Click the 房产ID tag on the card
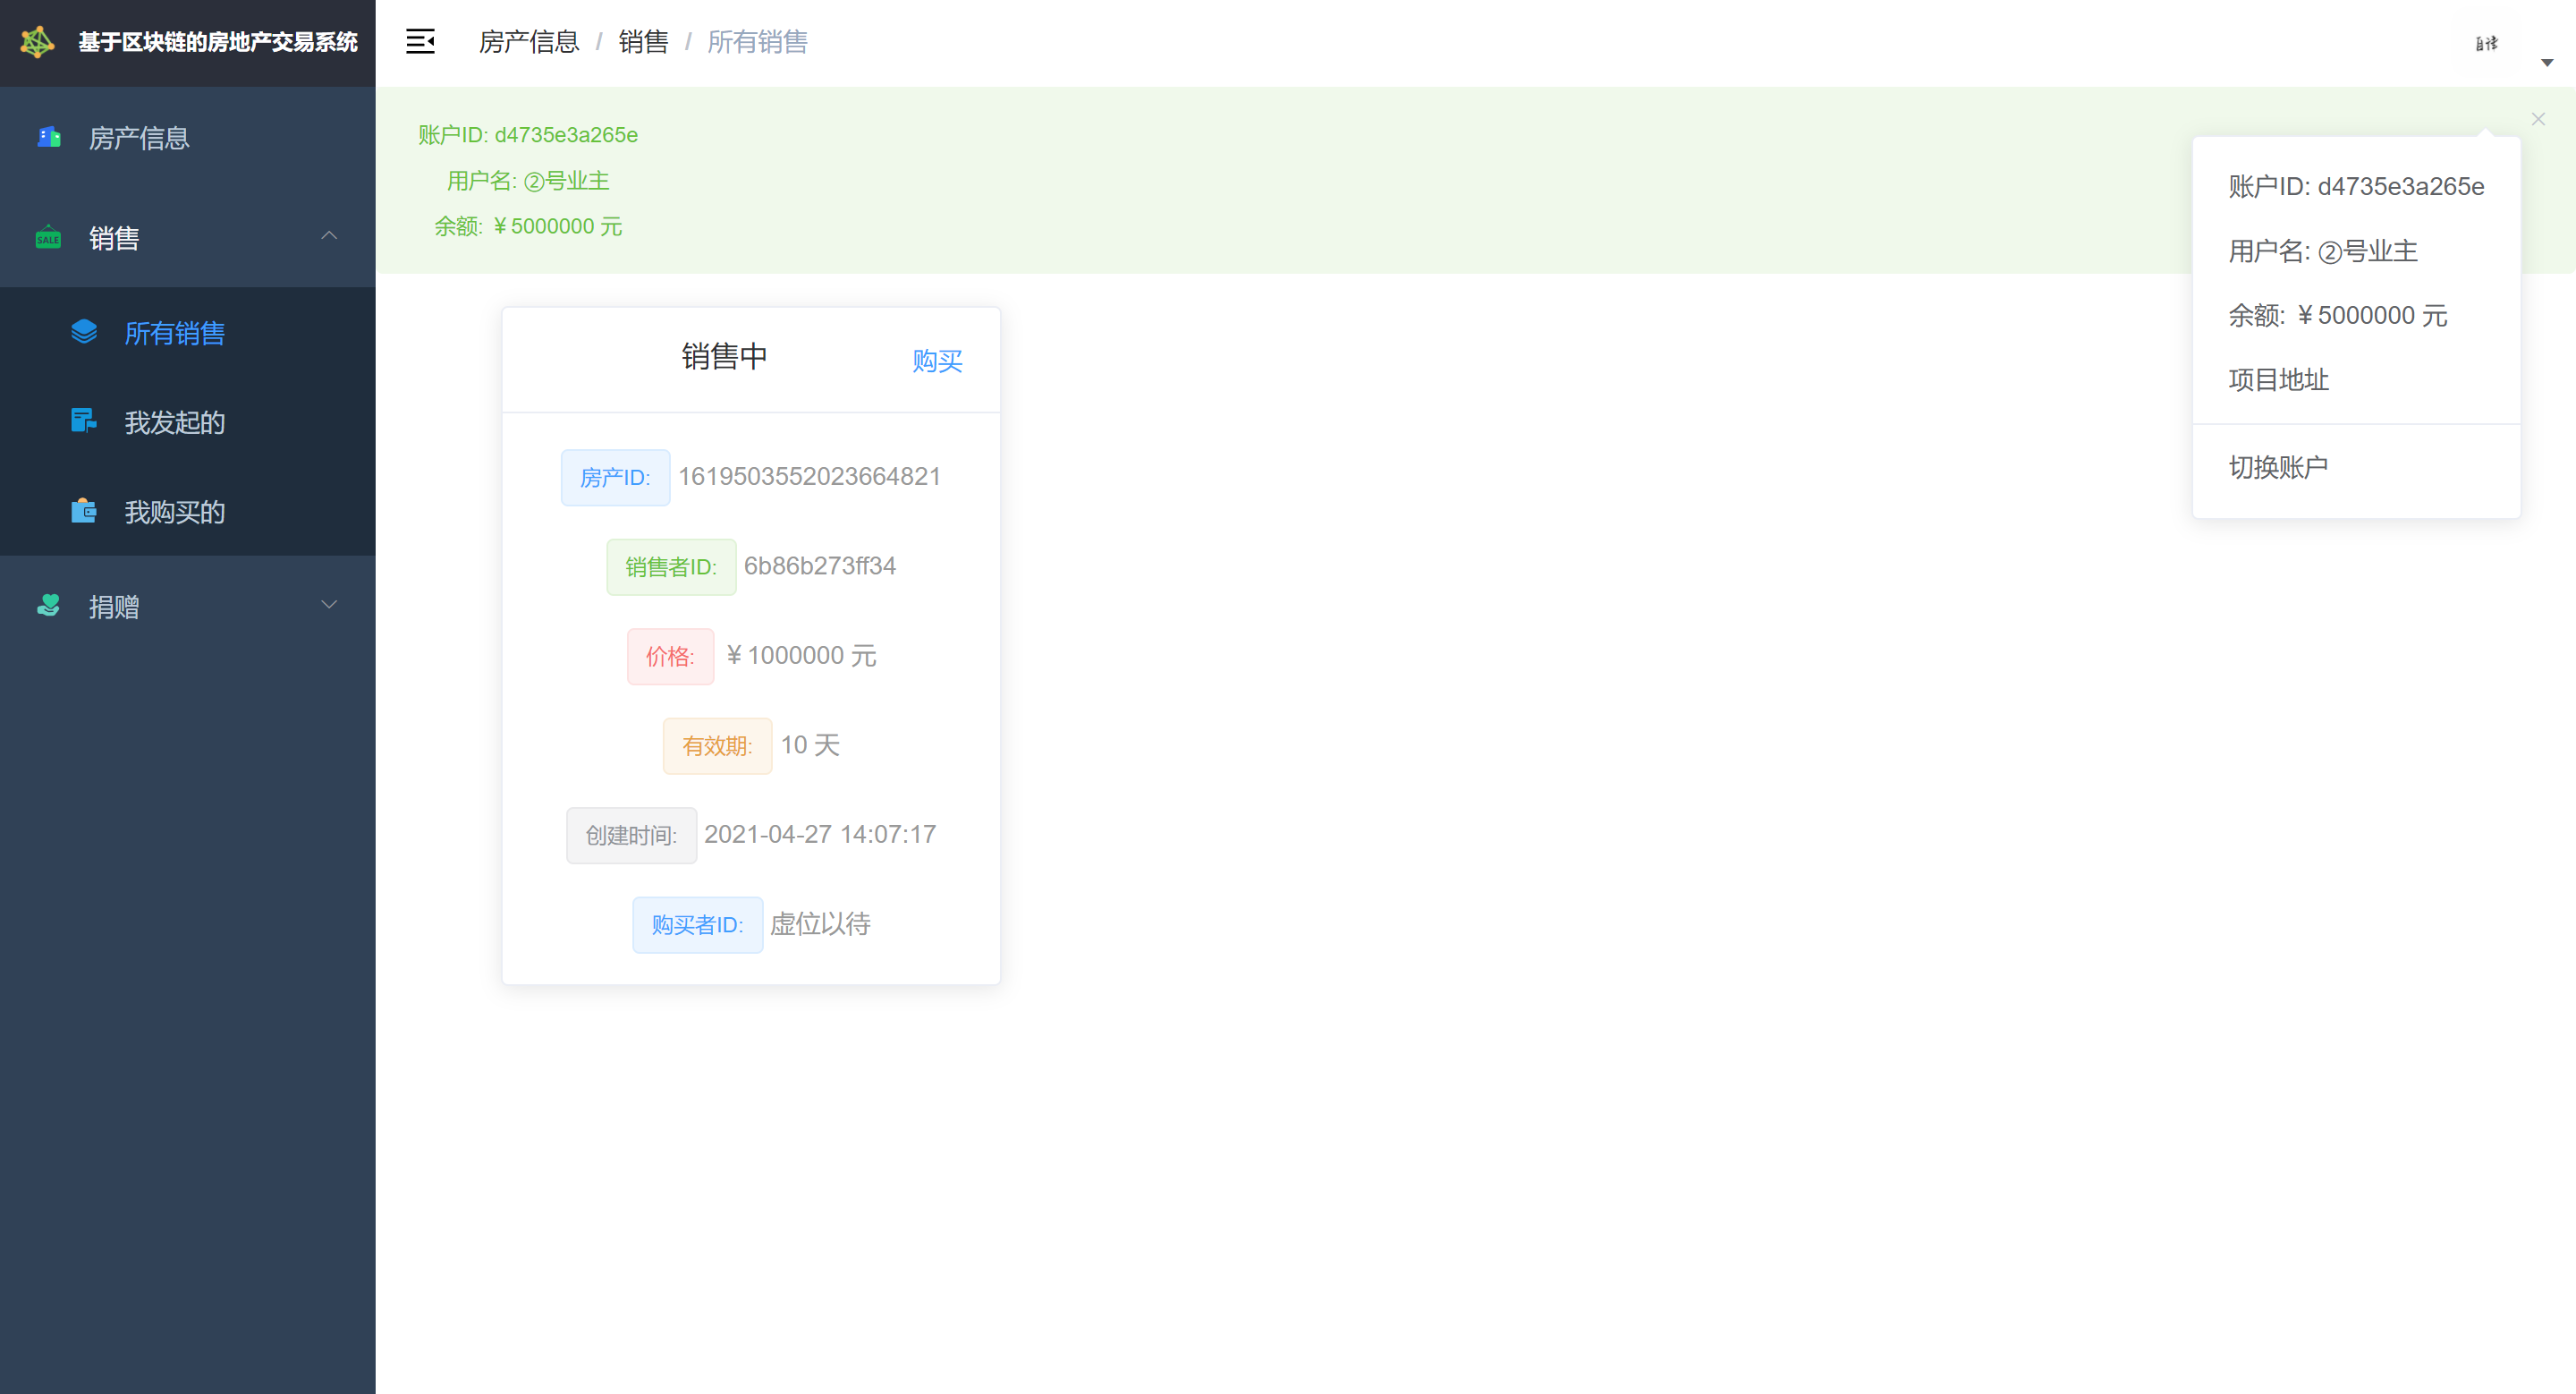This screenshot has height=1394, width=2576. pyautogui.click(x=615, y=478)
